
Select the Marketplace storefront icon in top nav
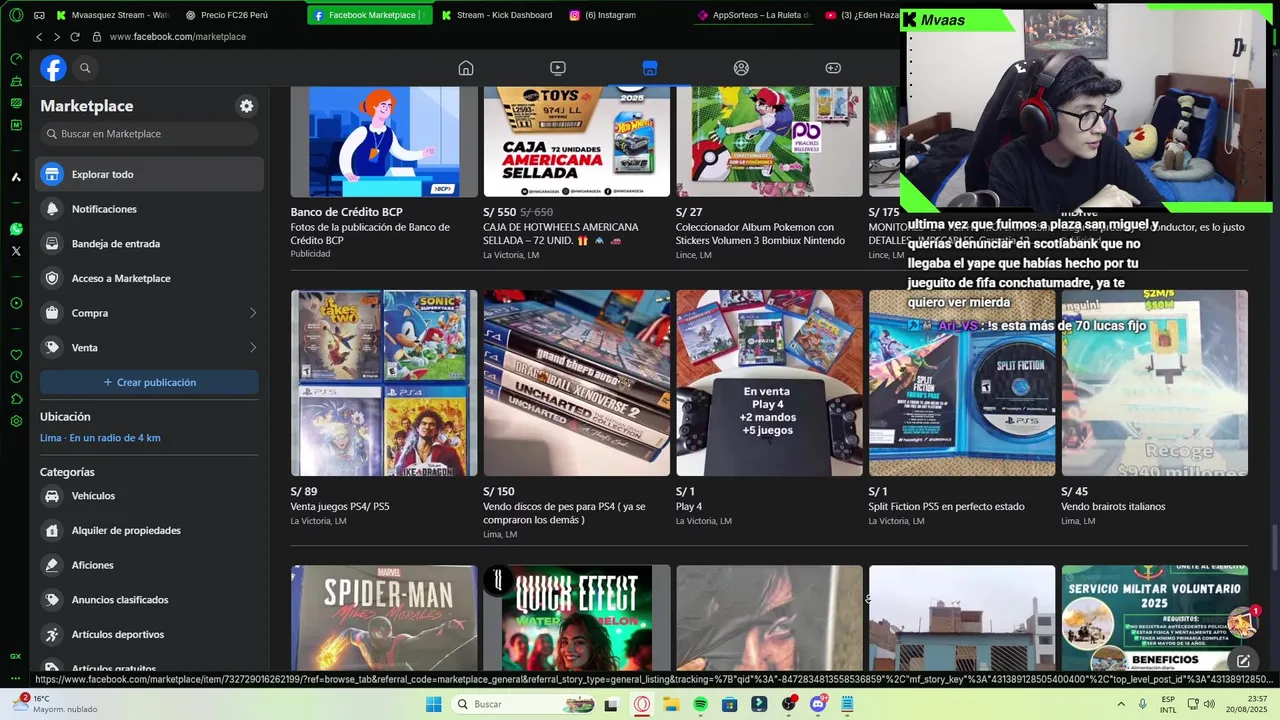(x=650, y=68)
